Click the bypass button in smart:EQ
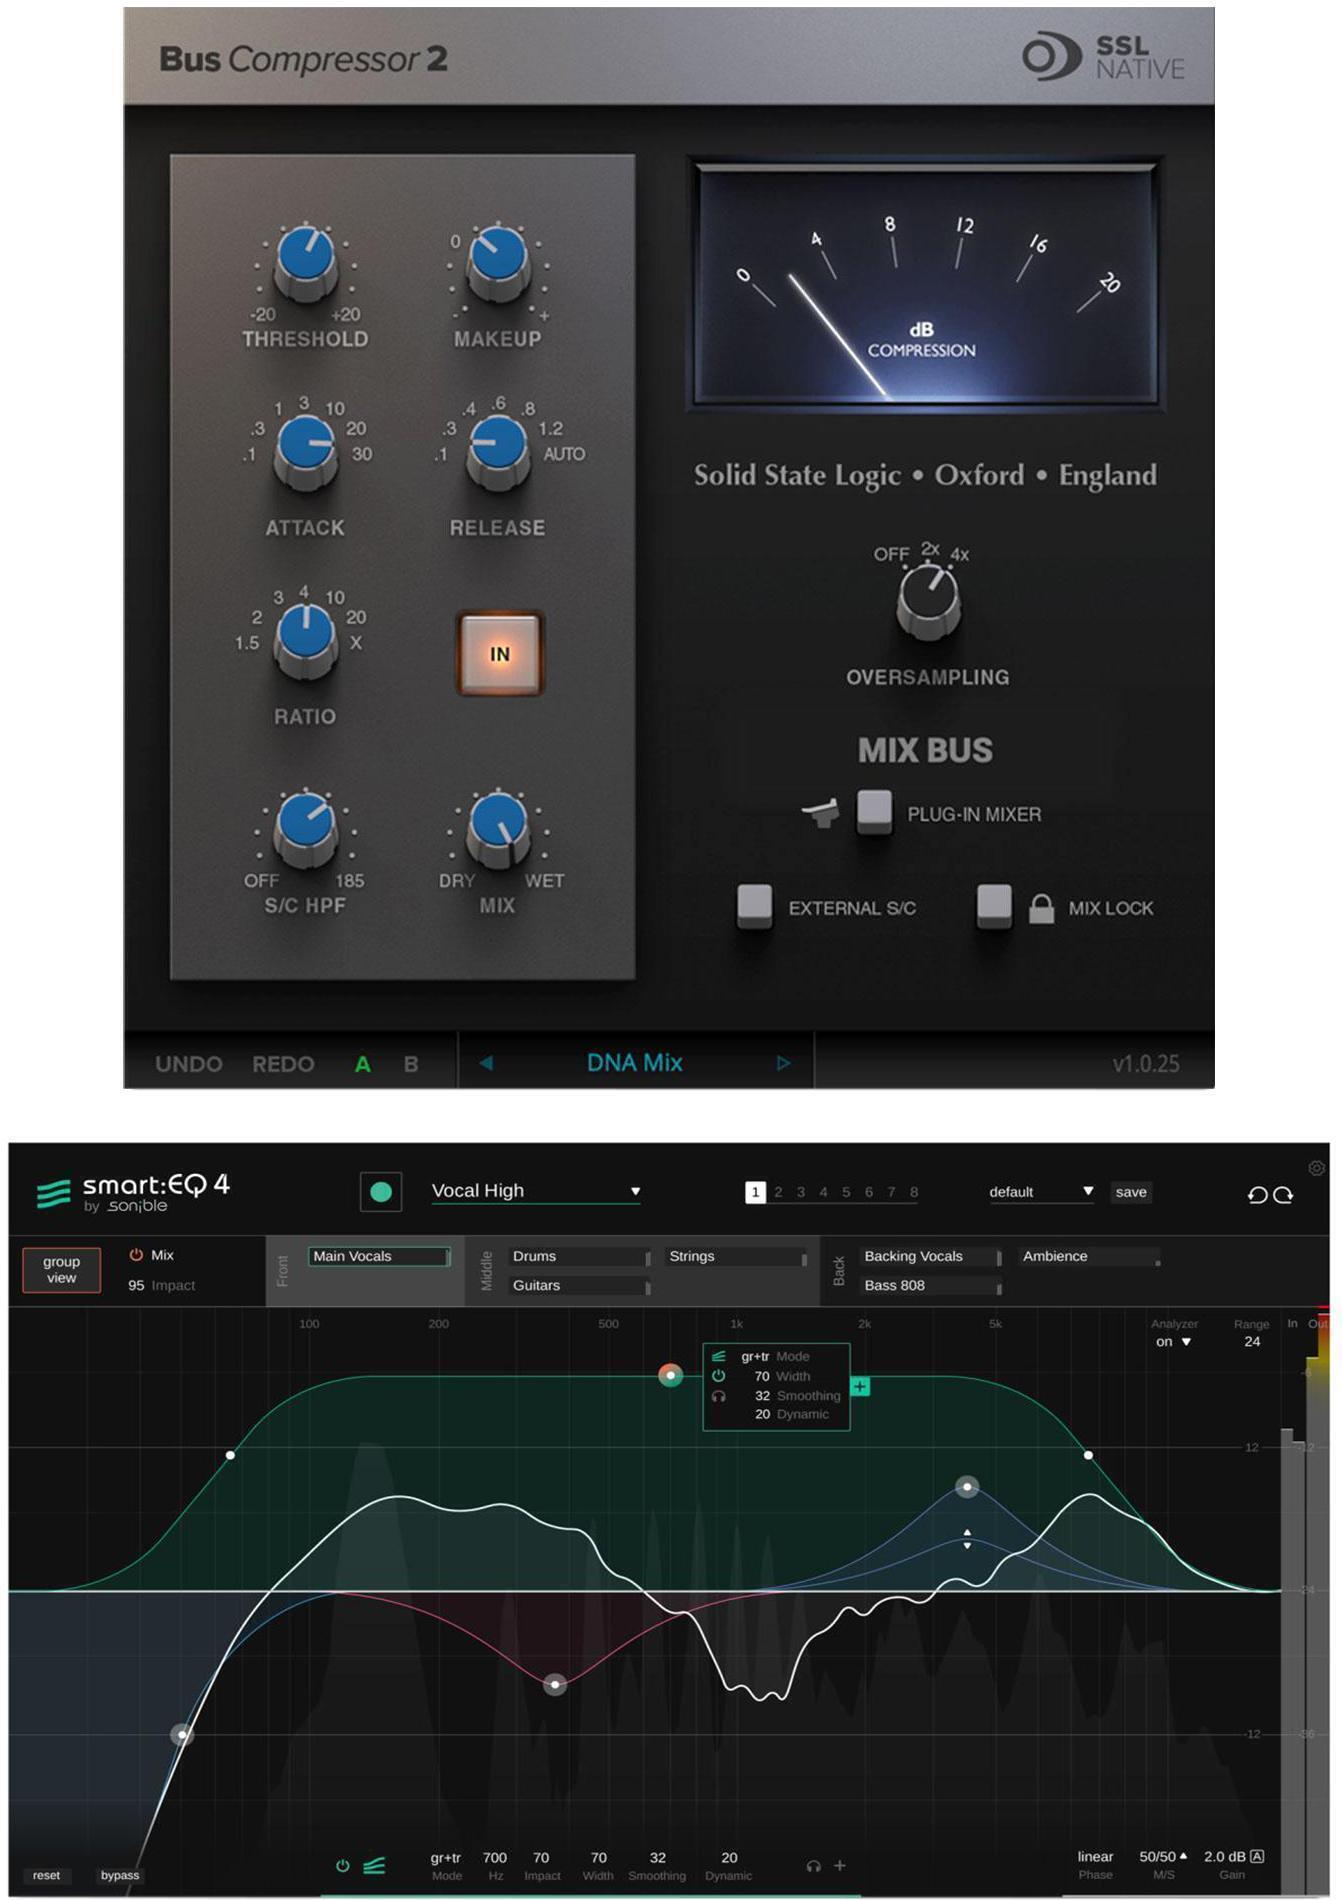Viewport: 1342px width, 1900px height. pos(120,1875)
